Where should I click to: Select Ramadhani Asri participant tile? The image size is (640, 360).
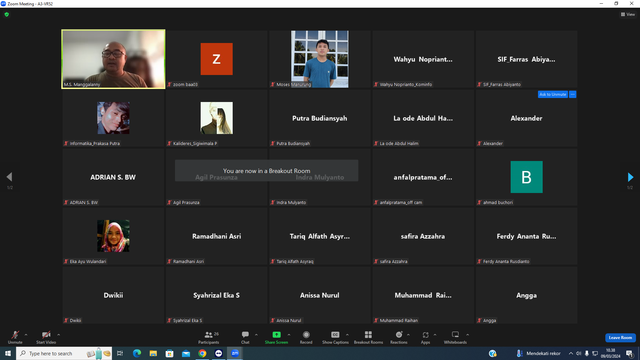coord(216,236)
